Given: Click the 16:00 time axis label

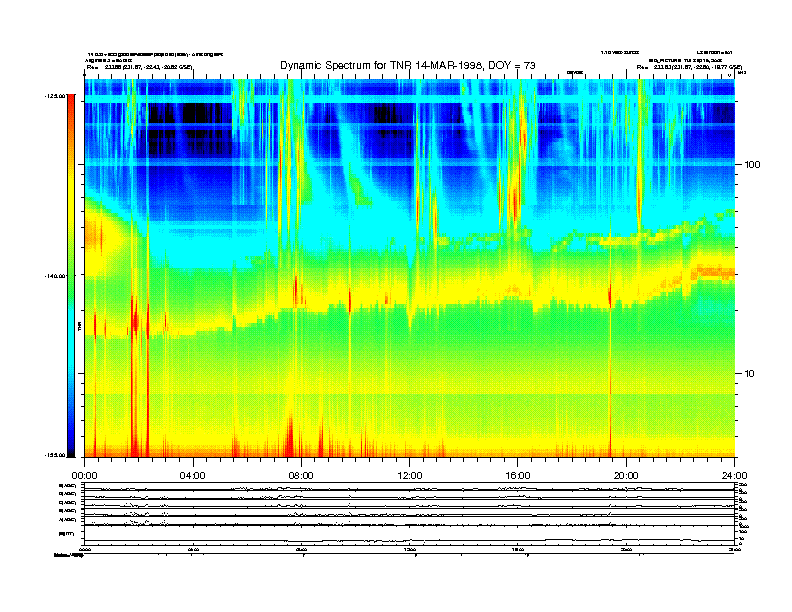Looking at the screenshot, I should pos(518,476).
